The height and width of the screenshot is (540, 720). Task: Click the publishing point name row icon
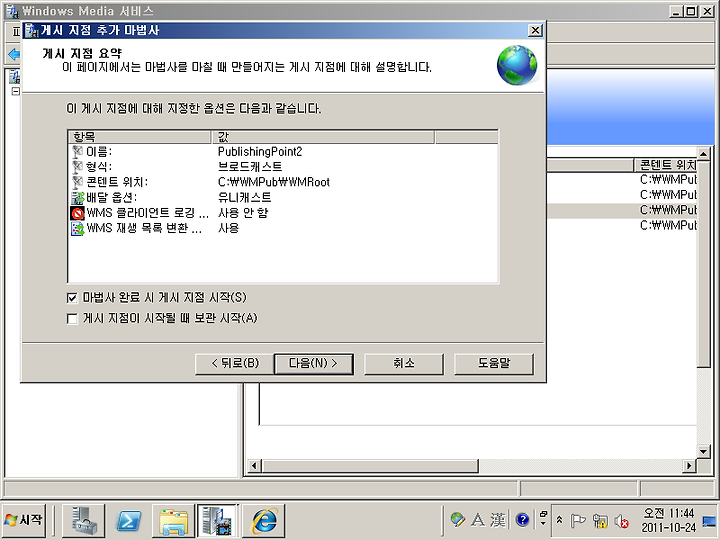(77, 152)
